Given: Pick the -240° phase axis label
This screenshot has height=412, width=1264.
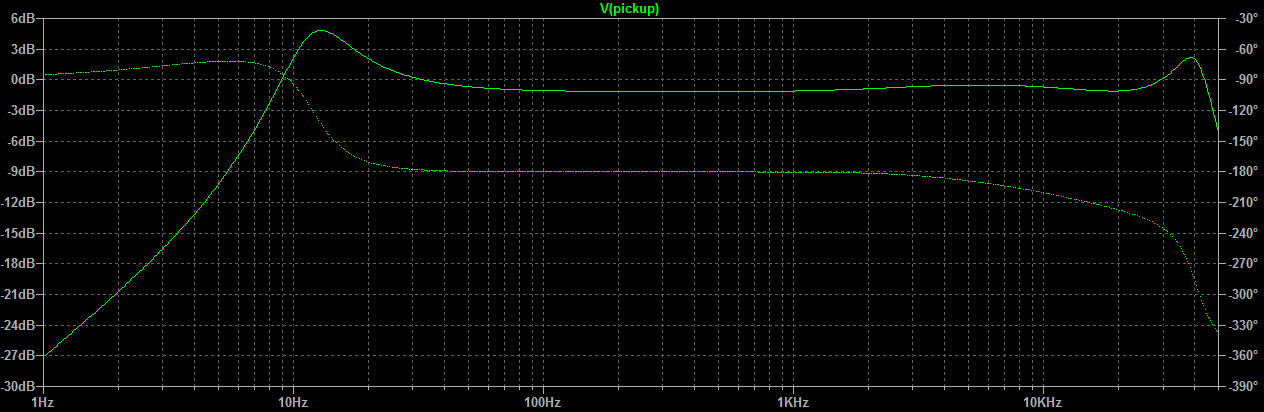Looking at the screenshot, I should [1241, 233].
